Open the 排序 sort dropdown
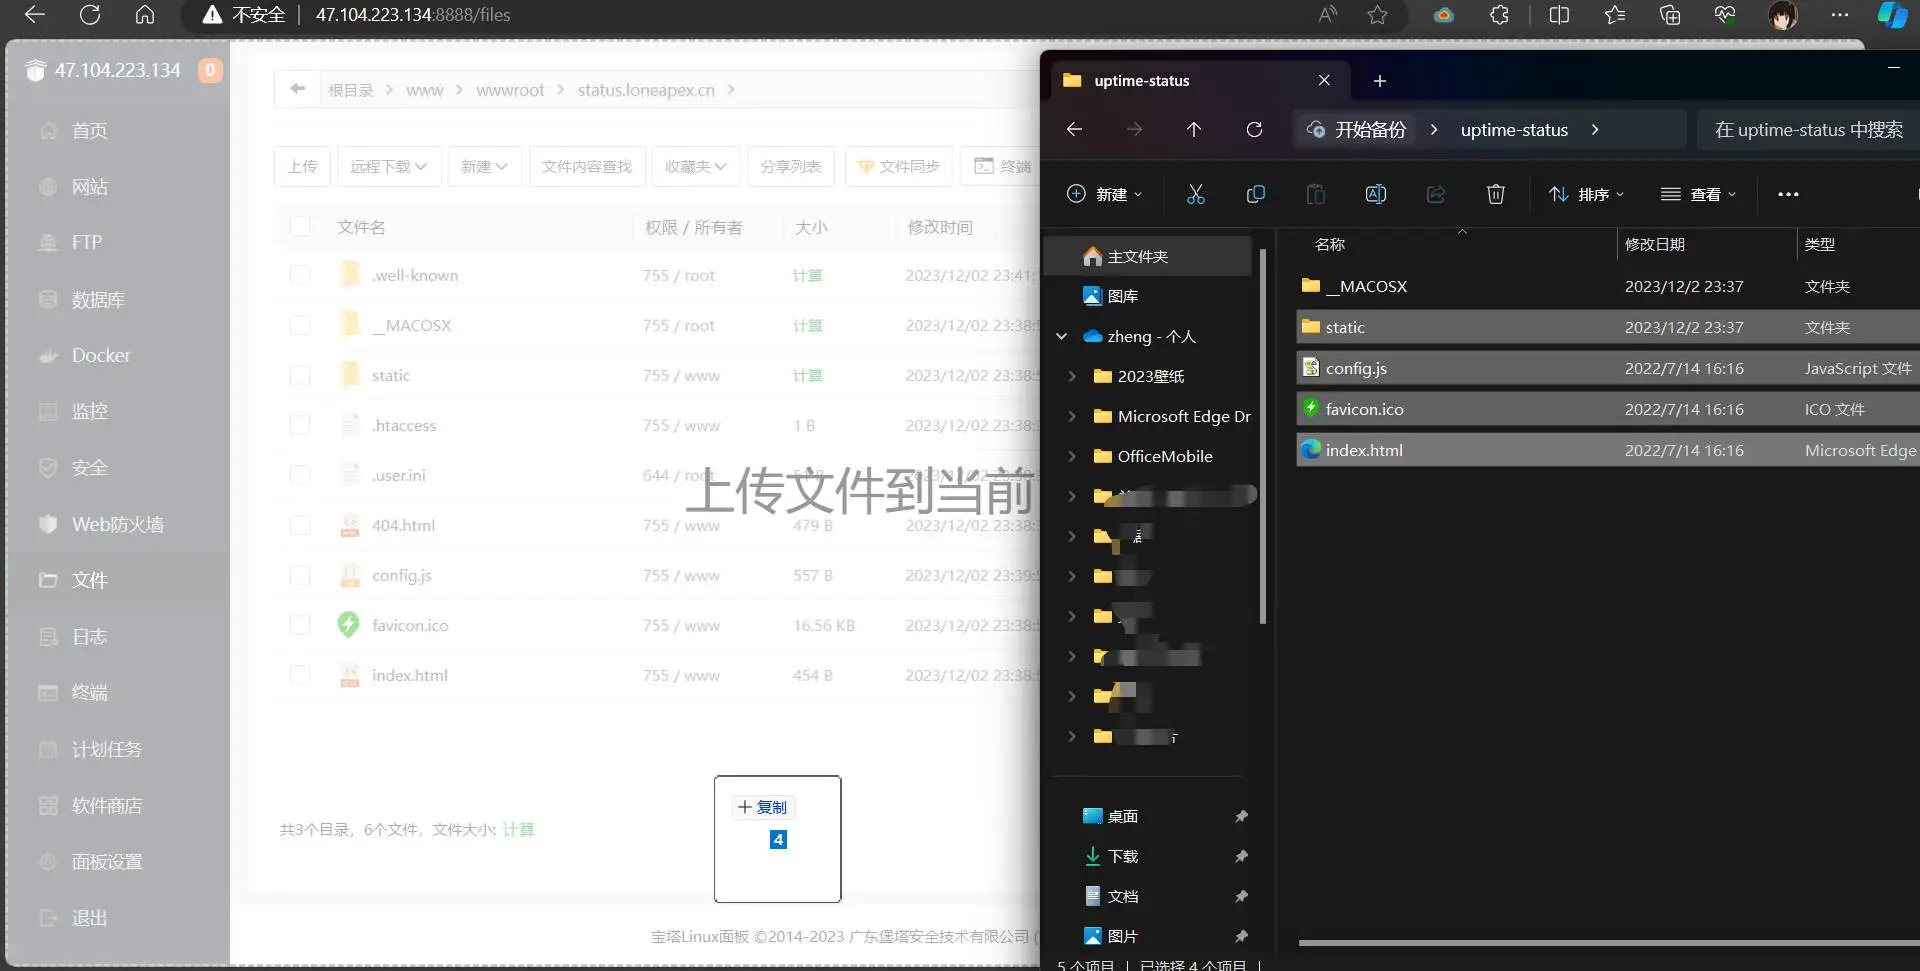The height and width of the screenshot is (971, 1920). (1586, 194)
